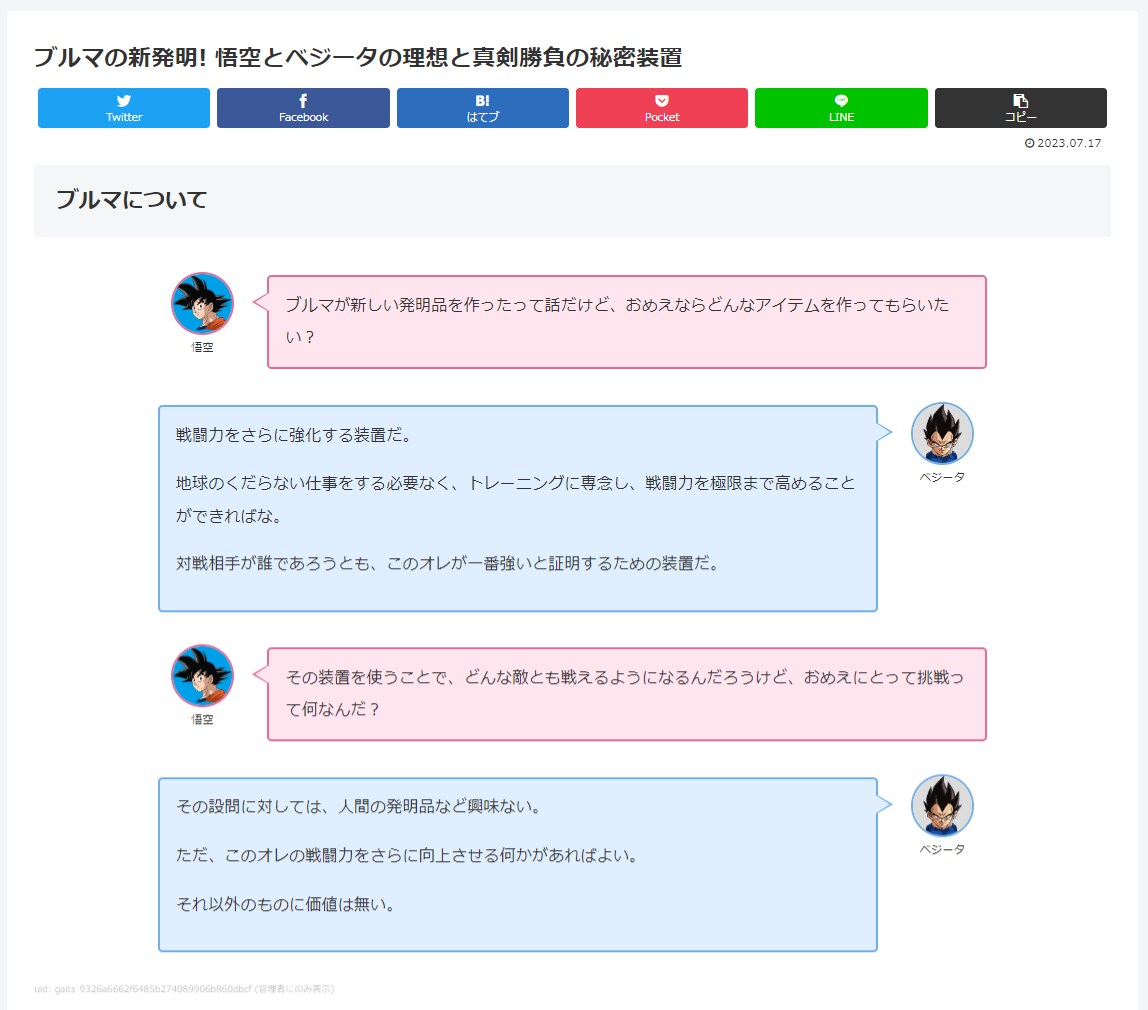Share the article on LINE
This screenshot has width=1148, height=1010.
tap(841, 108)
